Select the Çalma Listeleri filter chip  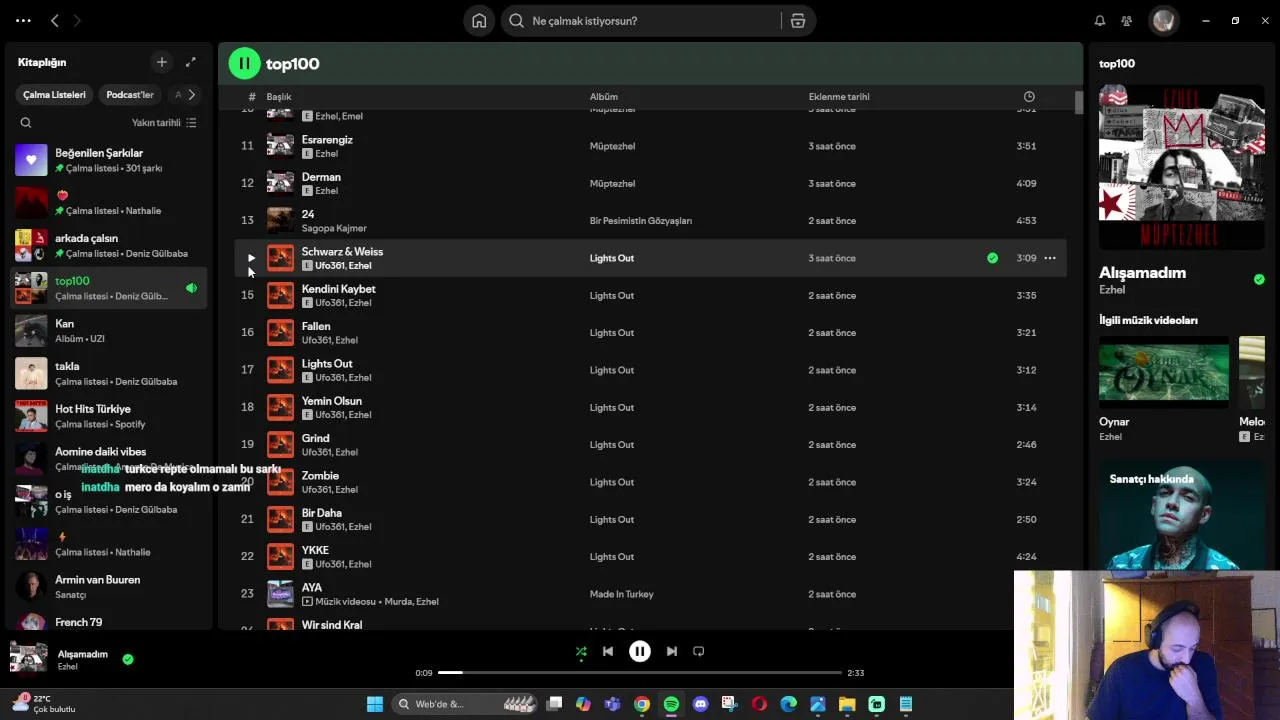55,95
